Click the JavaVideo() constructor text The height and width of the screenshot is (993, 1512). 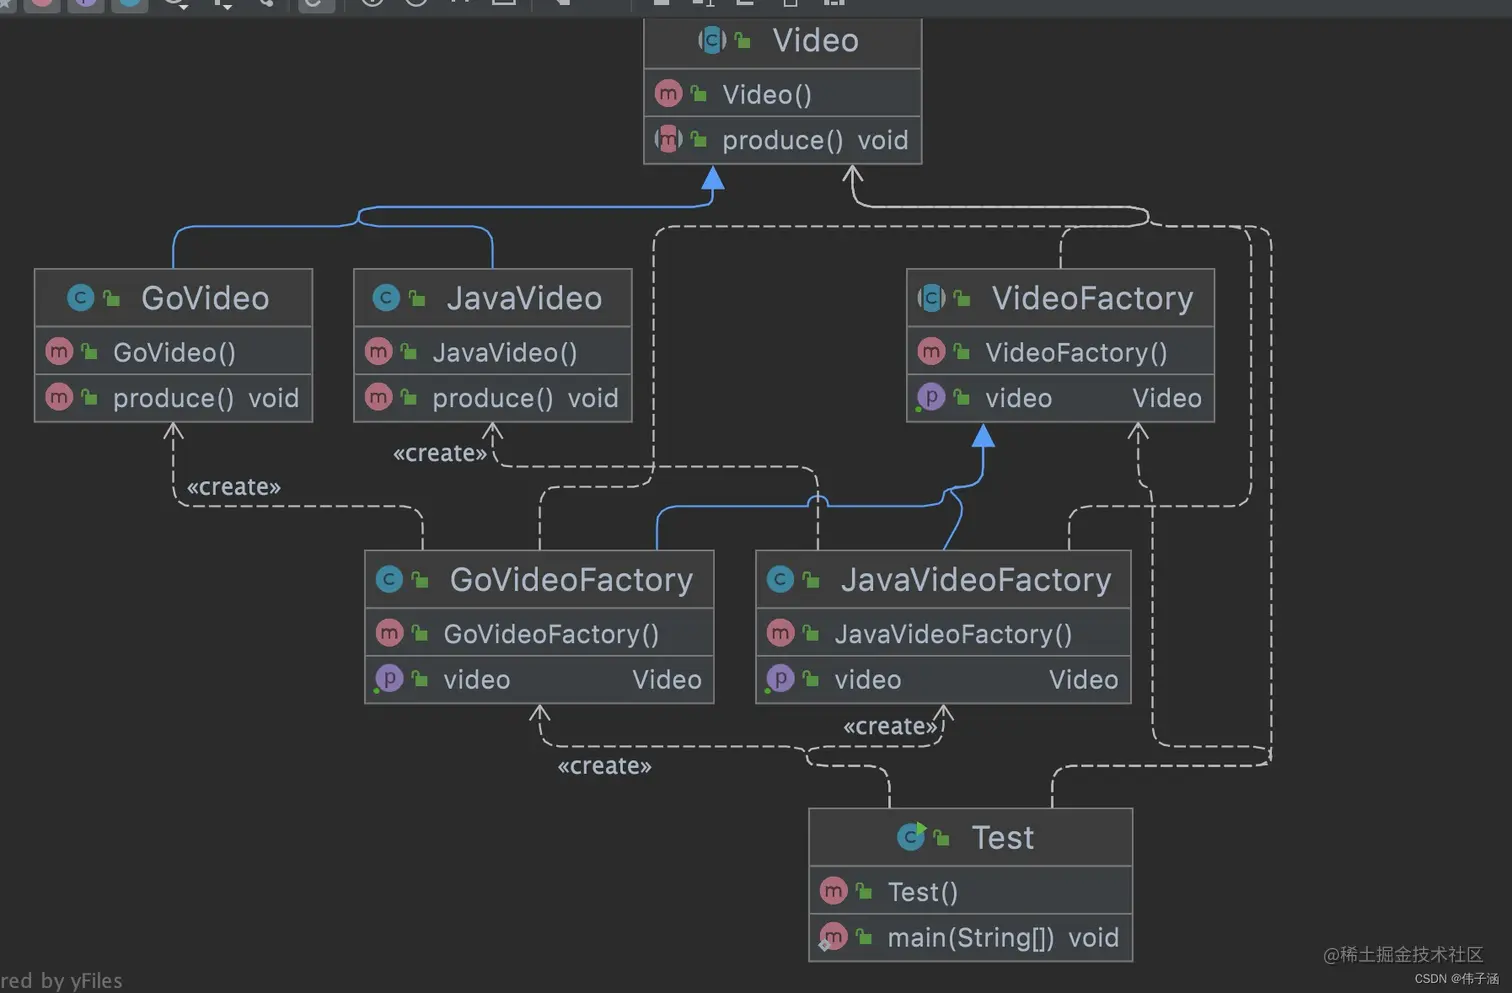(505, 352)
